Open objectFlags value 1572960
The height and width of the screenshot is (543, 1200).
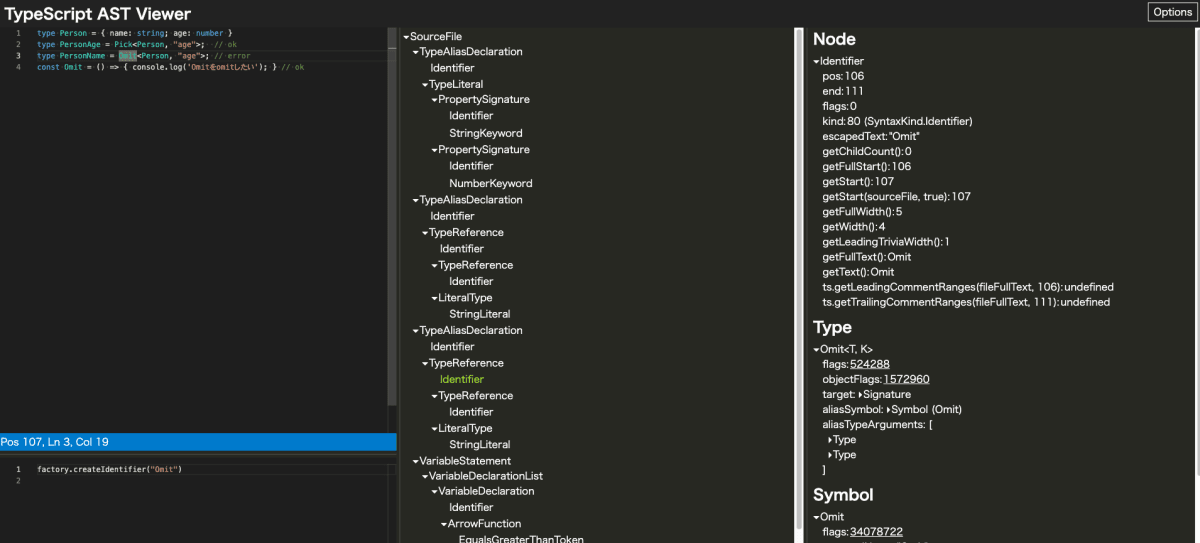[906, 379]
